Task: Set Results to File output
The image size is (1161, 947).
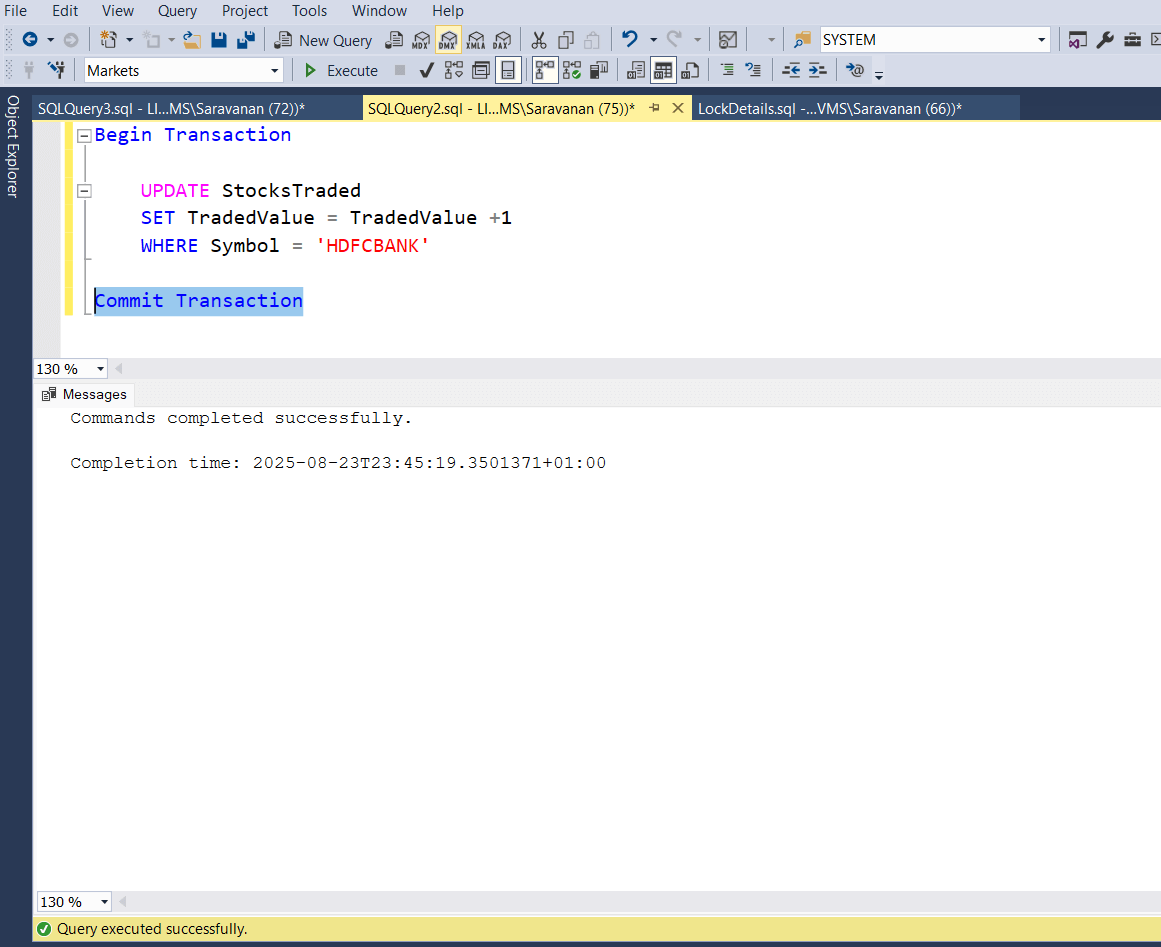Action: 690,70
